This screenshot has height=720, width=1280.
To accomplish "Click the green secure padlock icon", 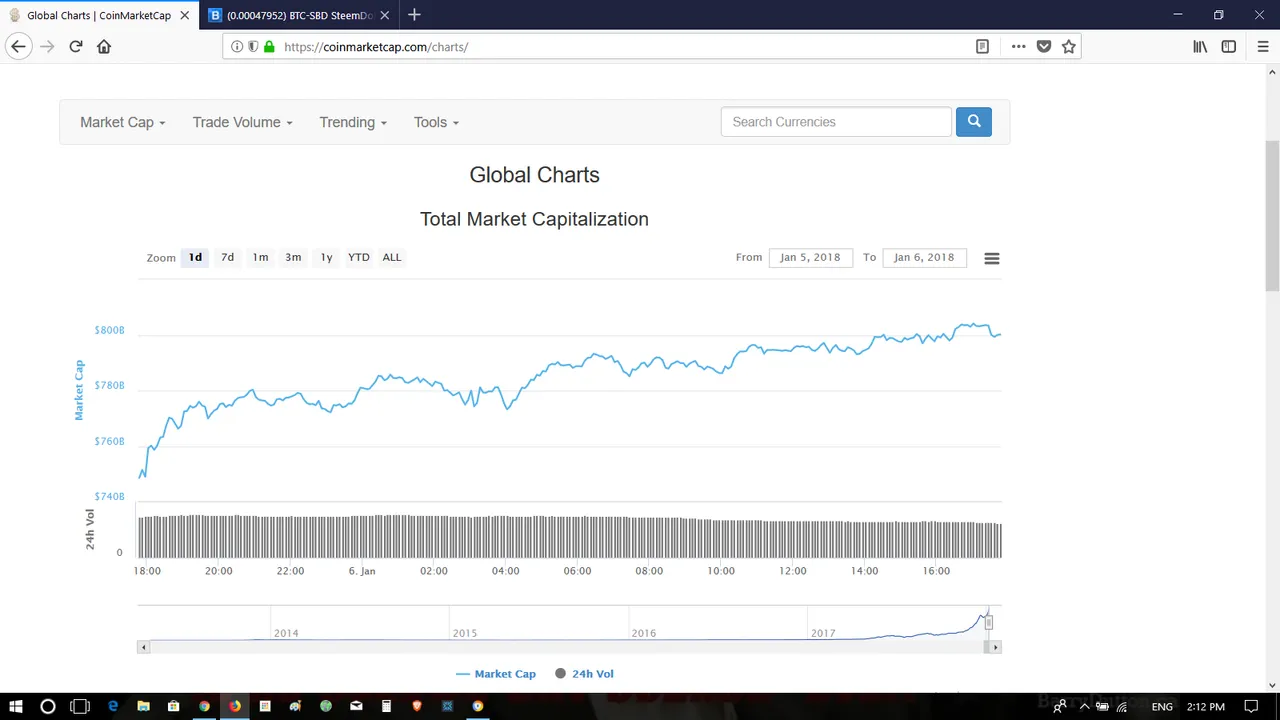I will pyautogui.click(x=269, y=46).
